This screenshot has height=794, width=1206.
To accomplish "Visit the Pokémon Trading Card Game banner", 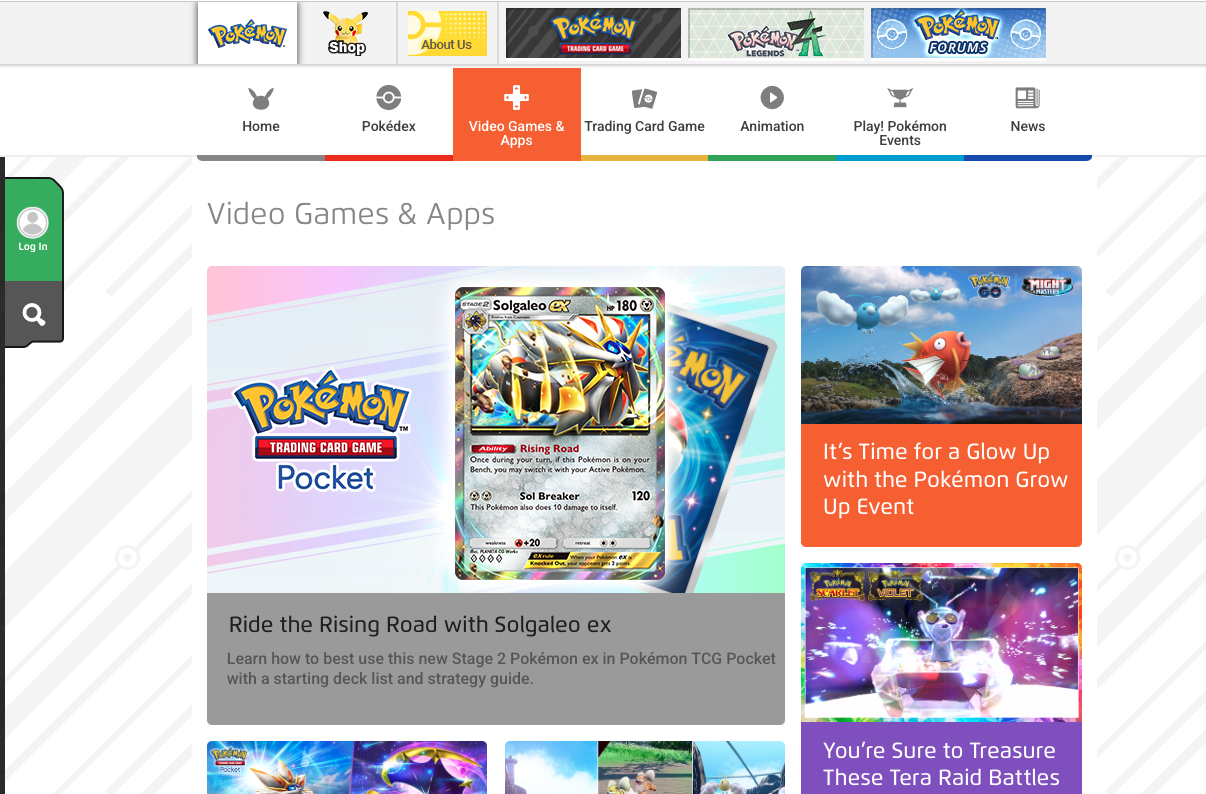I will coord(593,33).
